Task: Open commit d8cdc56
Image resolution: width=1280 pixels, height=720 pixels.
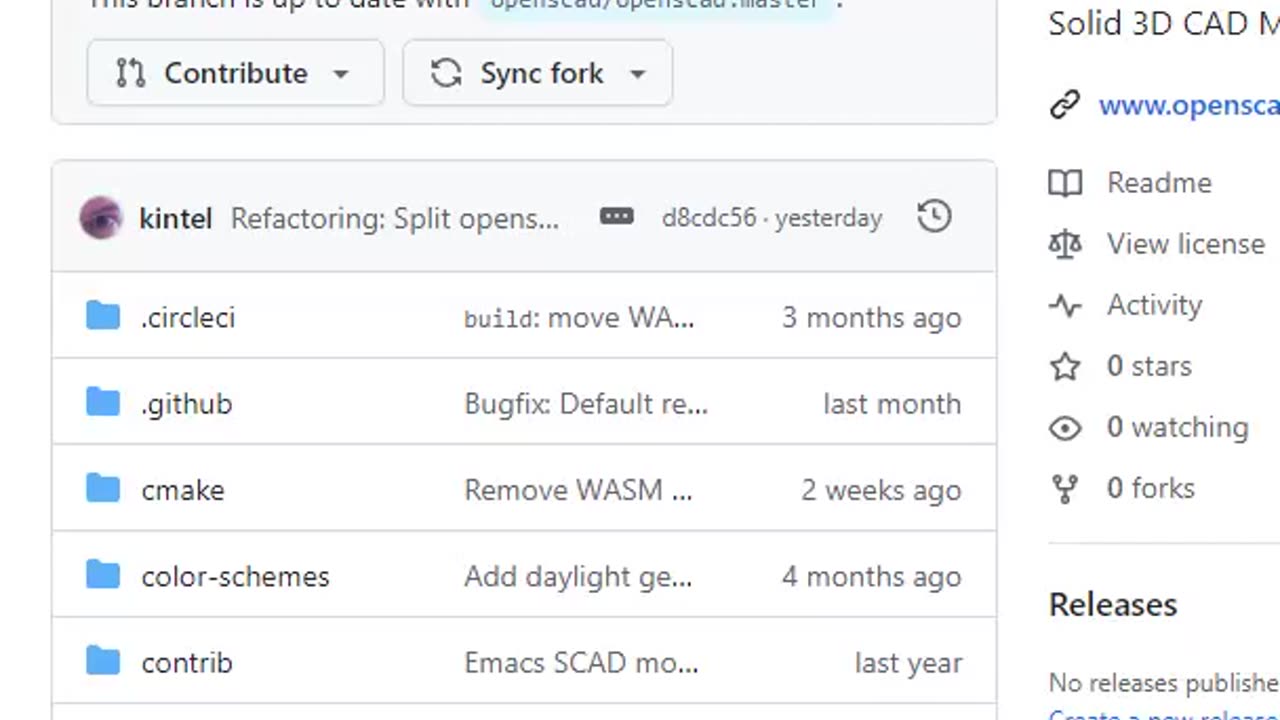Action: (x=709, y=218)
